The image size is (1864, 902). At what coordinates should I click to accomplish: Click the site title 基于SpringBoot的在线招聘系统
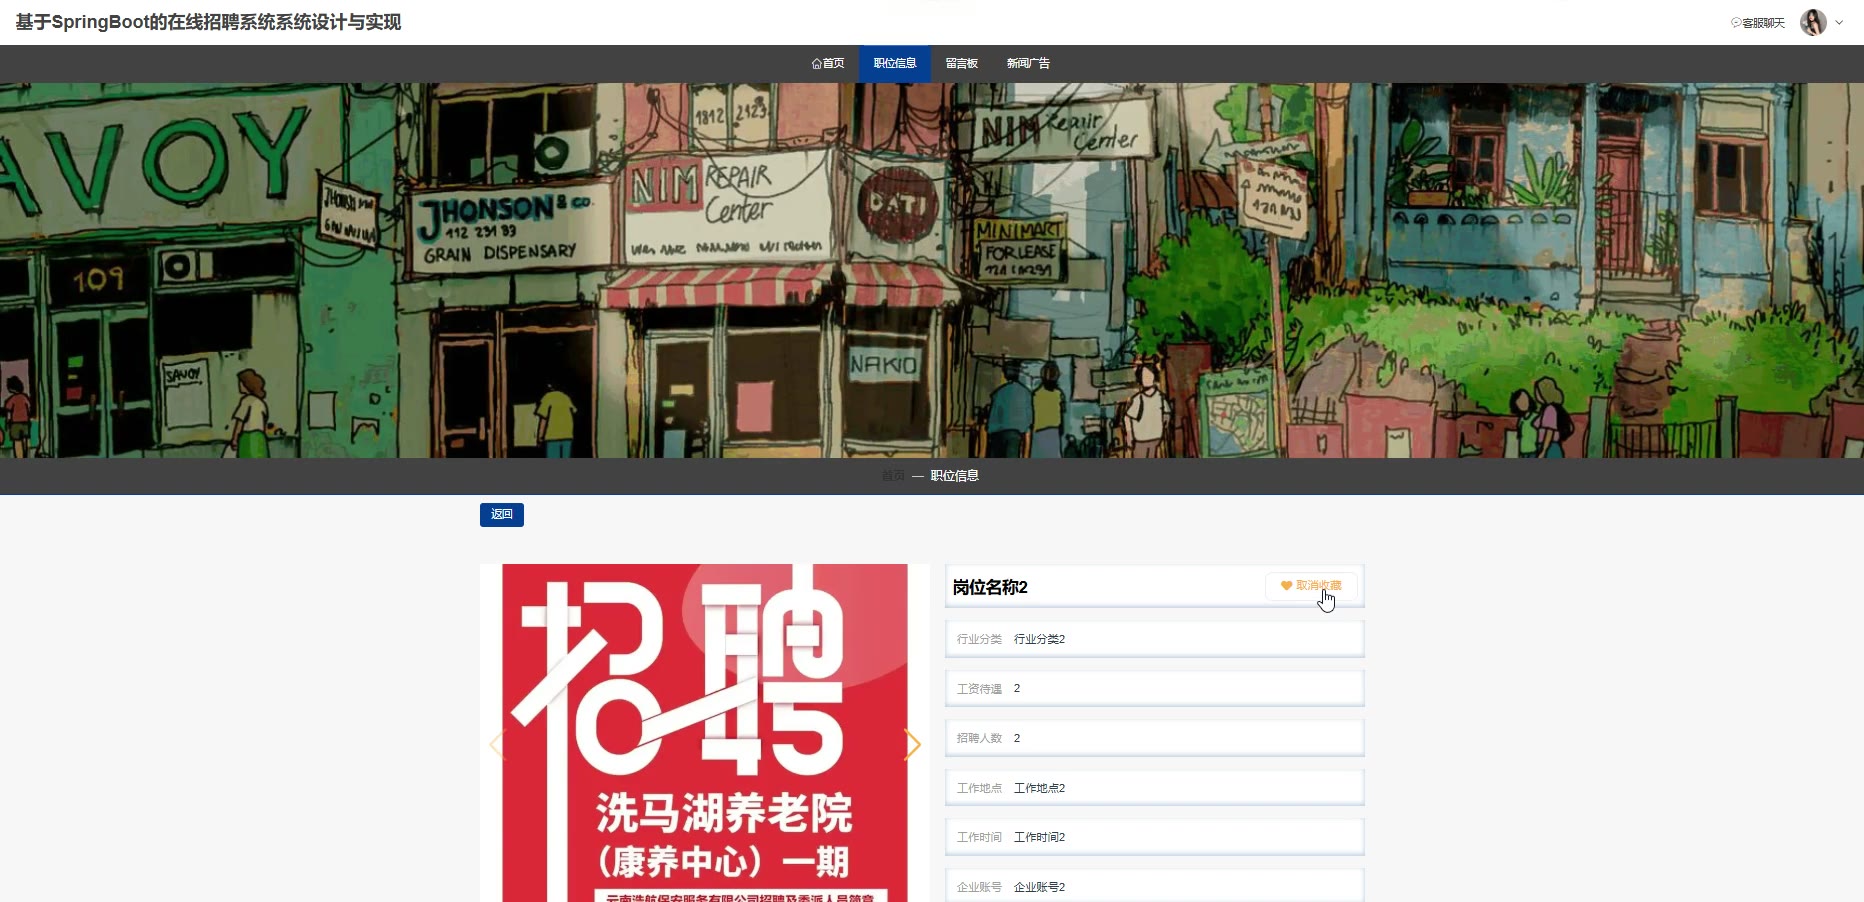tap(208, 22)
